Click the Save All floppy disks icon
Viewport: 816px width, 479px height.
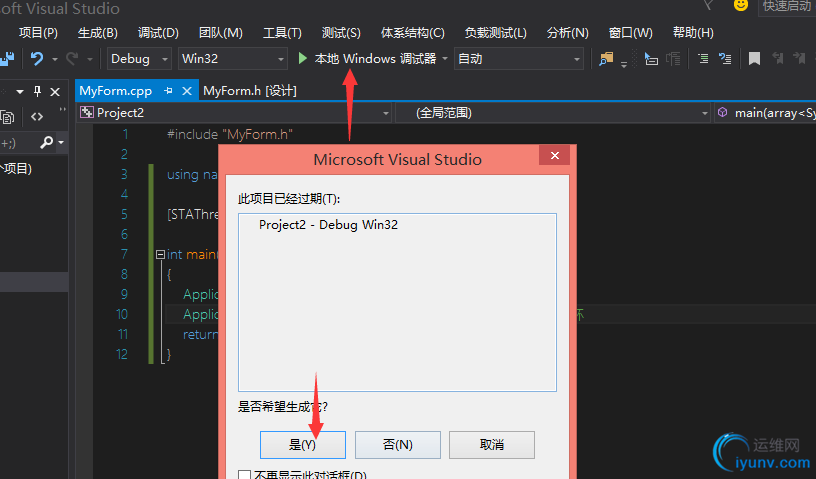pyautogui.click(x=7, y=59)
